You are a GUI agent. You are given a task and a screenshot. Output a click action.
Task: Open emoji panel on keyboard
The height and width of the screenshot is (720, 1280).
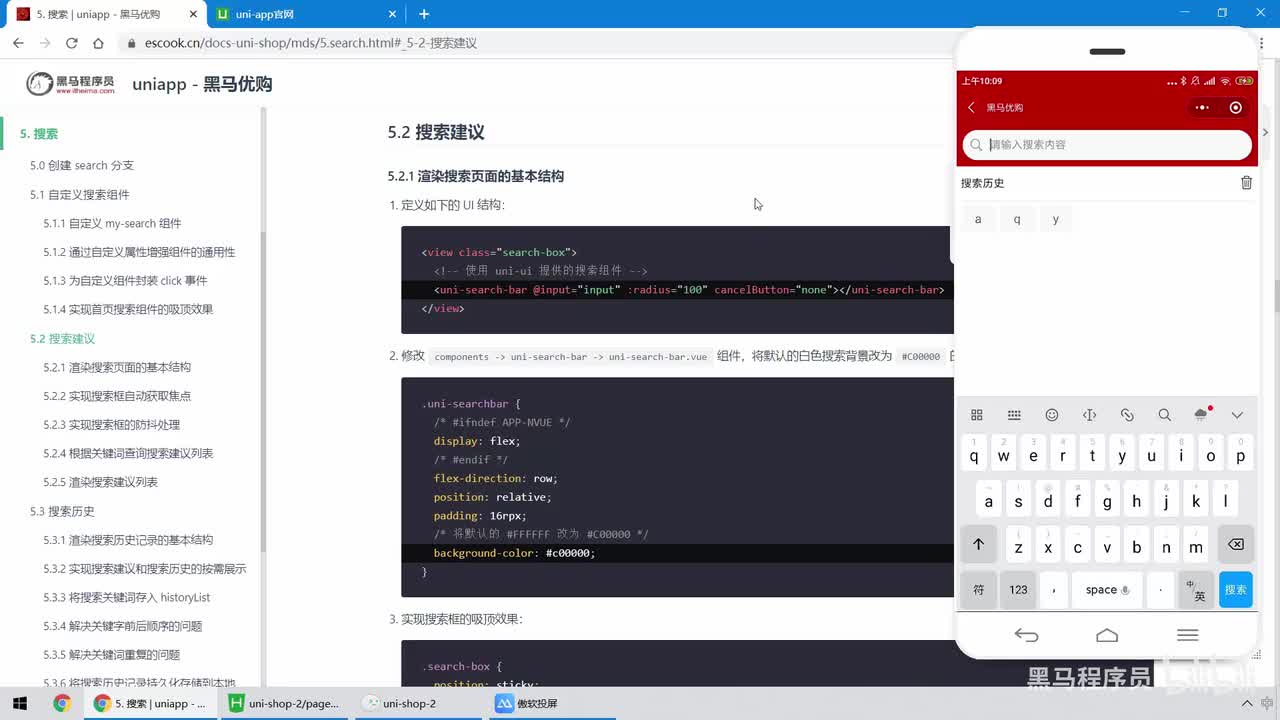[1052, 415]
